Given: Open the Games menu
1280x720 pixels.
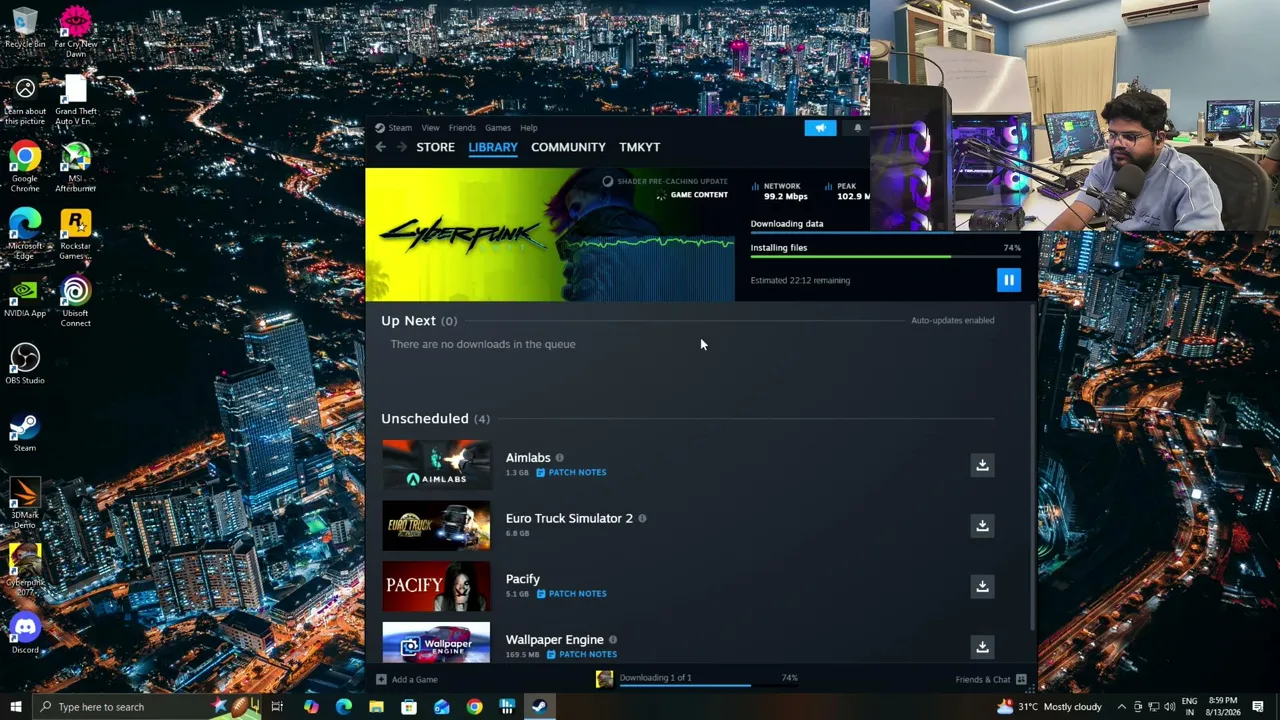Looking at the screenshot, I should (x=498, y=128).
